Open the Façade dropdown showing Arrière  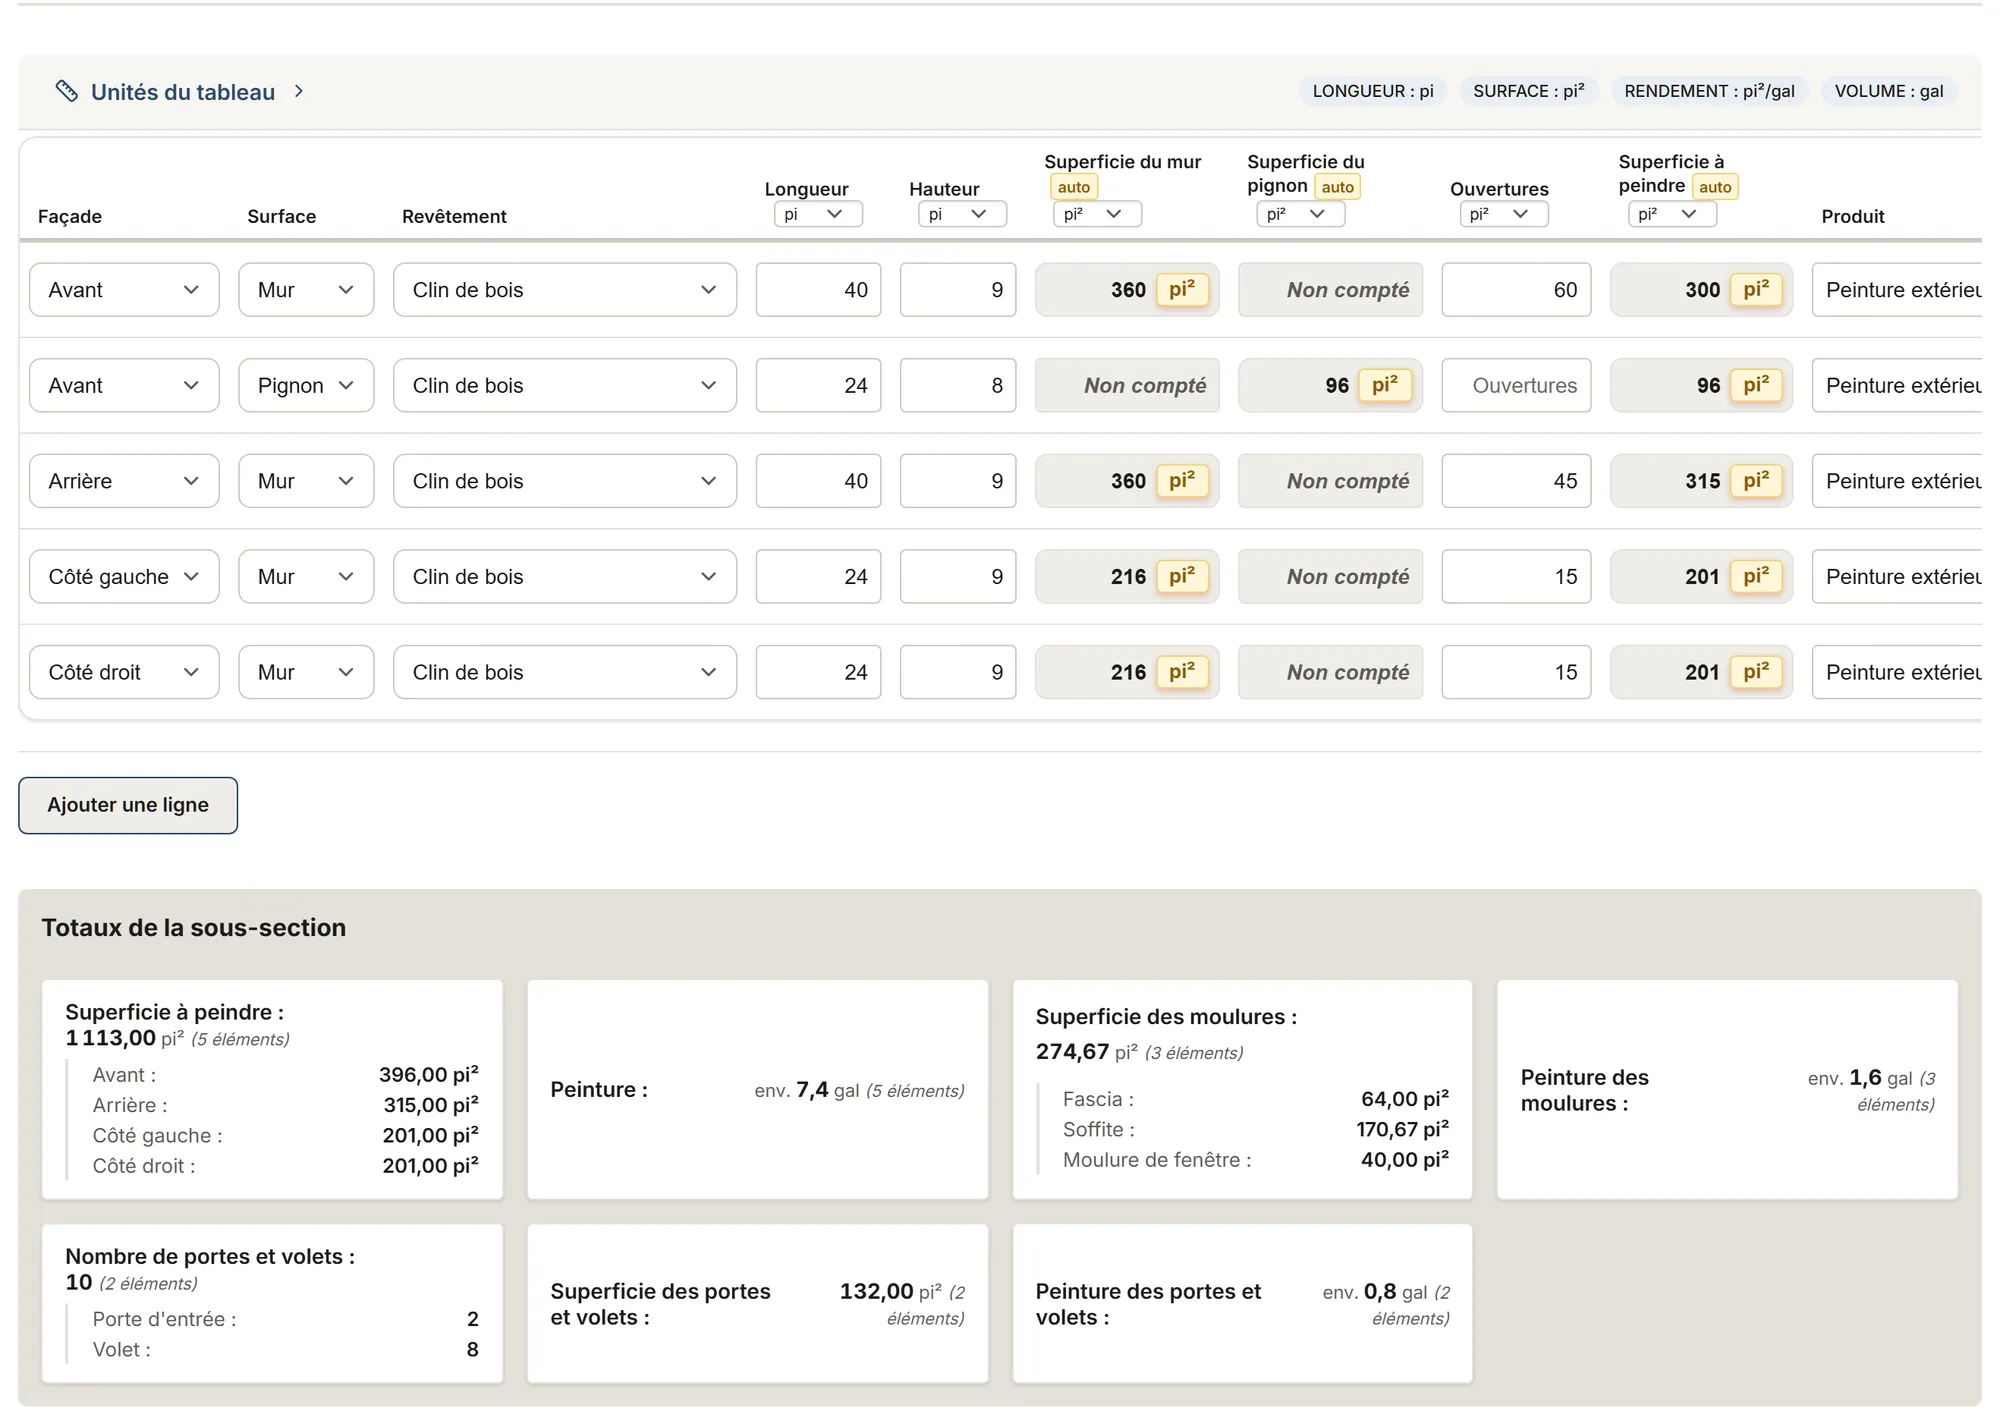(124, 481)
